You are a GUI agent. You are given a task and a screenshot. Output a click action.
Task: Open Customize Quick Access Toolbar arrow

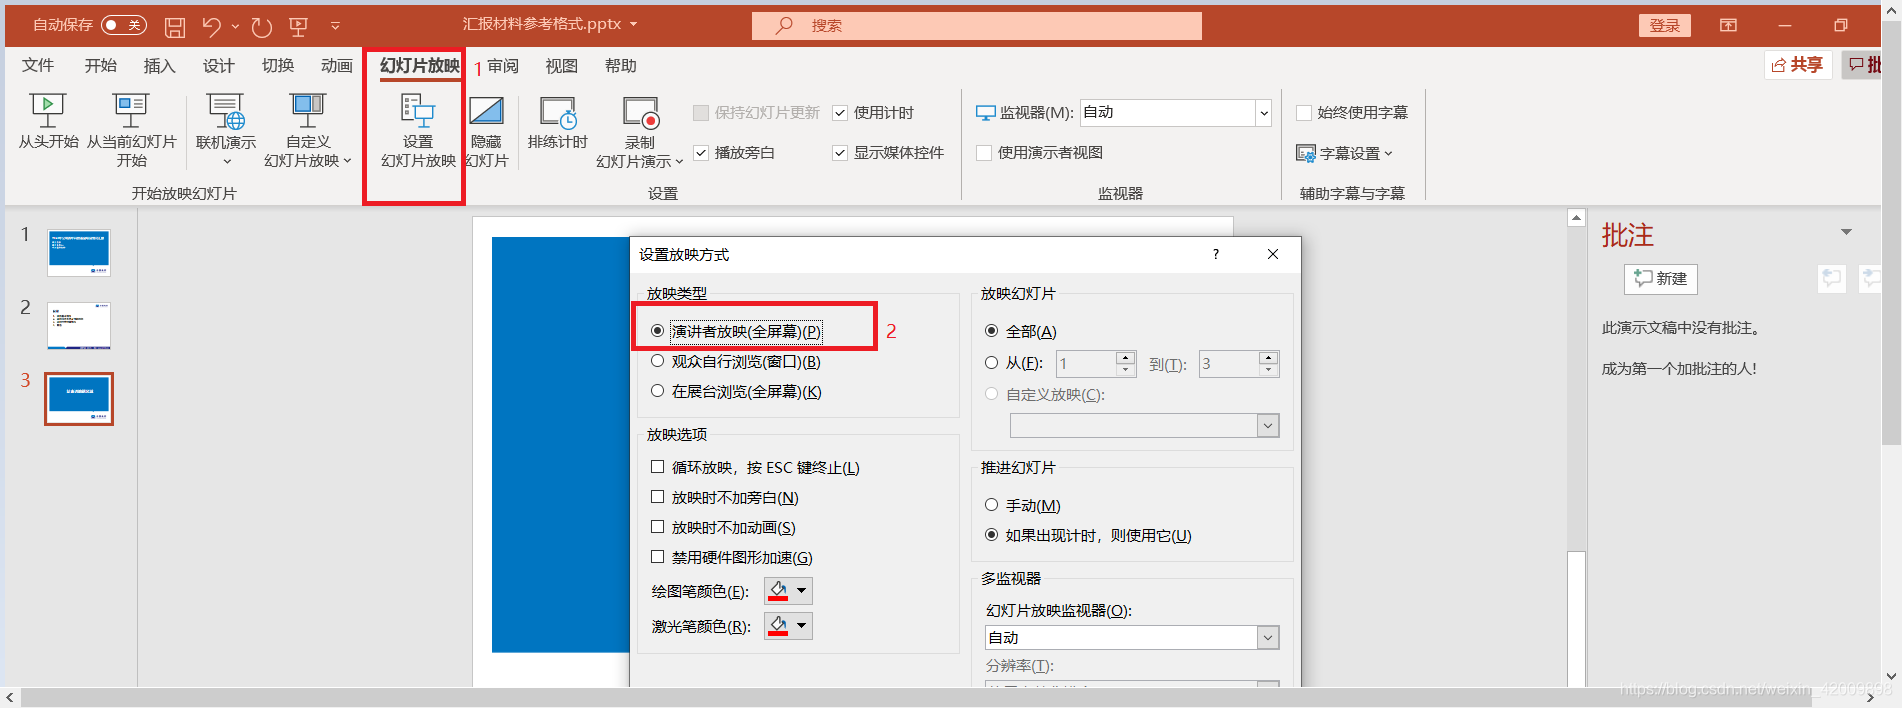pos(335,26)
